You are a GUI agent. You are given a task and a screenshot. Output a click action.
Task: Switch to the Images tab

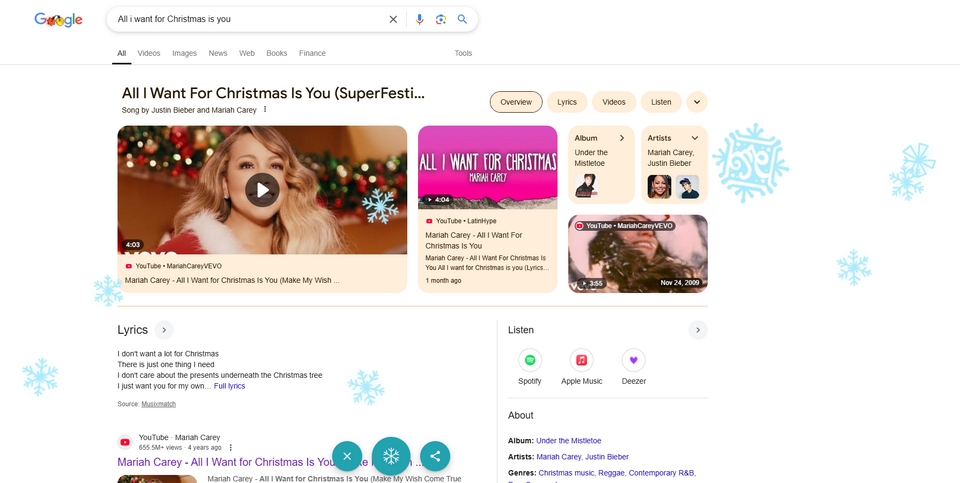tap(184, 53)
